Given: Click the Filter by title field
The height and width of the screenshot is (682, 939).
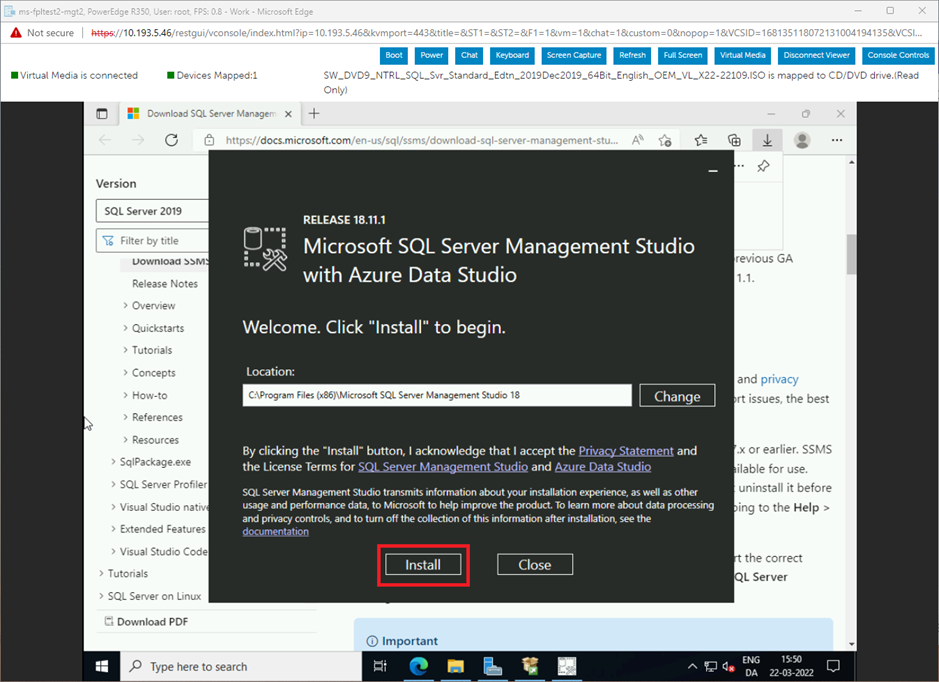Looking at the screenshot, I should [152, 241].
